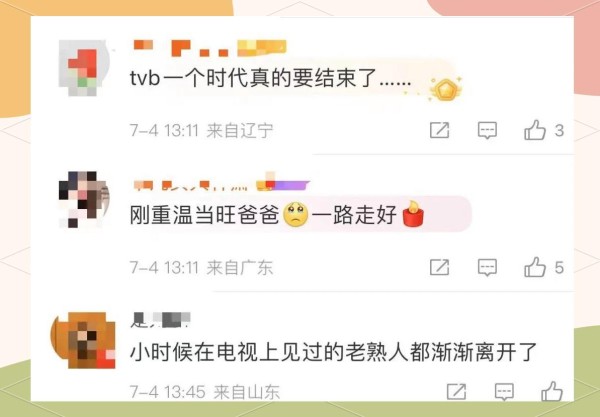Open the username starting with 是
This screenshot has width=600, height=417.
tap(160, 320)
